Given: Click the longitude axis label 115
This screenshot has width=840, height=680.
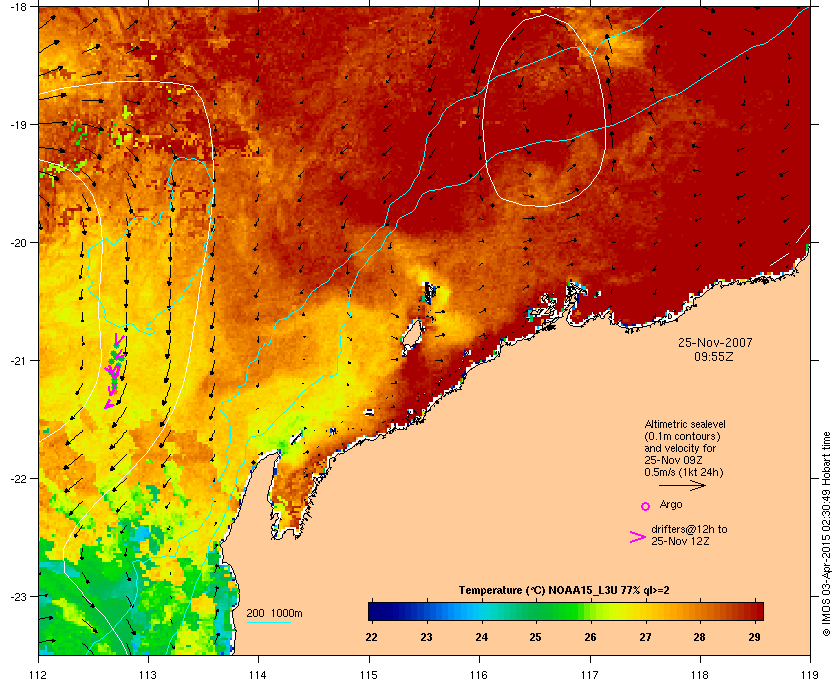Looking at the screenshot, I should tap(369, 675).
